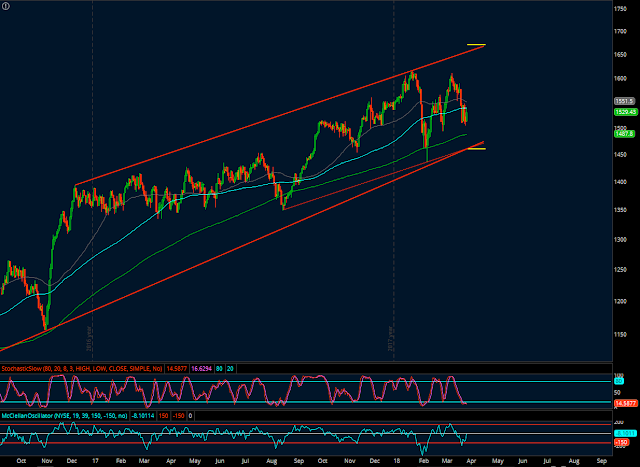Click the 1600 price axis label
This screenshot has height=467, width=640.
620,78
